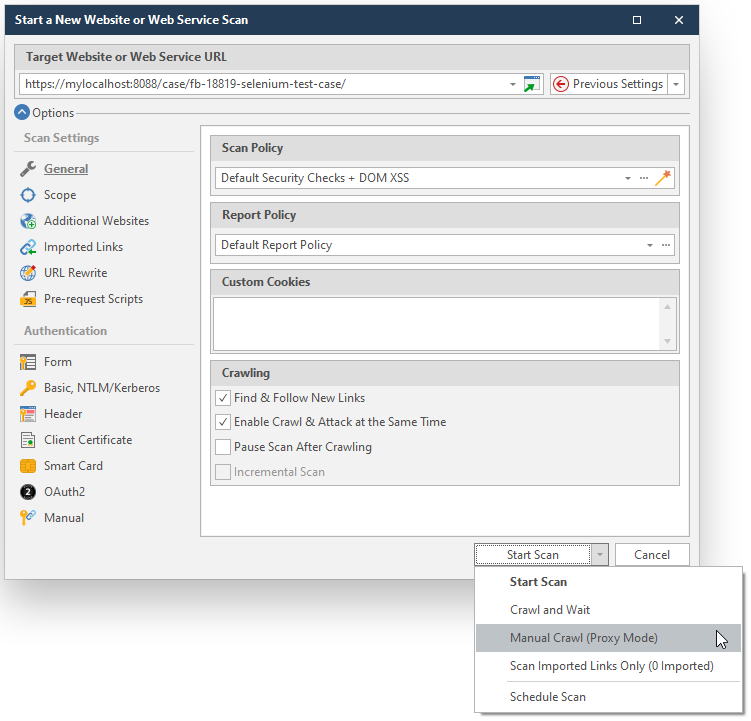Click the open-URL-in-browser icon beside the URL field
This screenshot has height=721, width=751.
(x=532, y=84)
